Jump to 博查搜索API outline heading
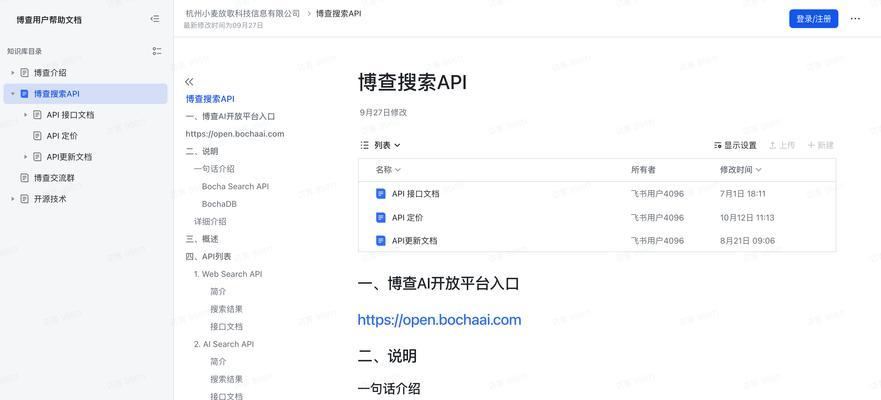Viewport: 881px width, 400px height. [x=210, y=99]
